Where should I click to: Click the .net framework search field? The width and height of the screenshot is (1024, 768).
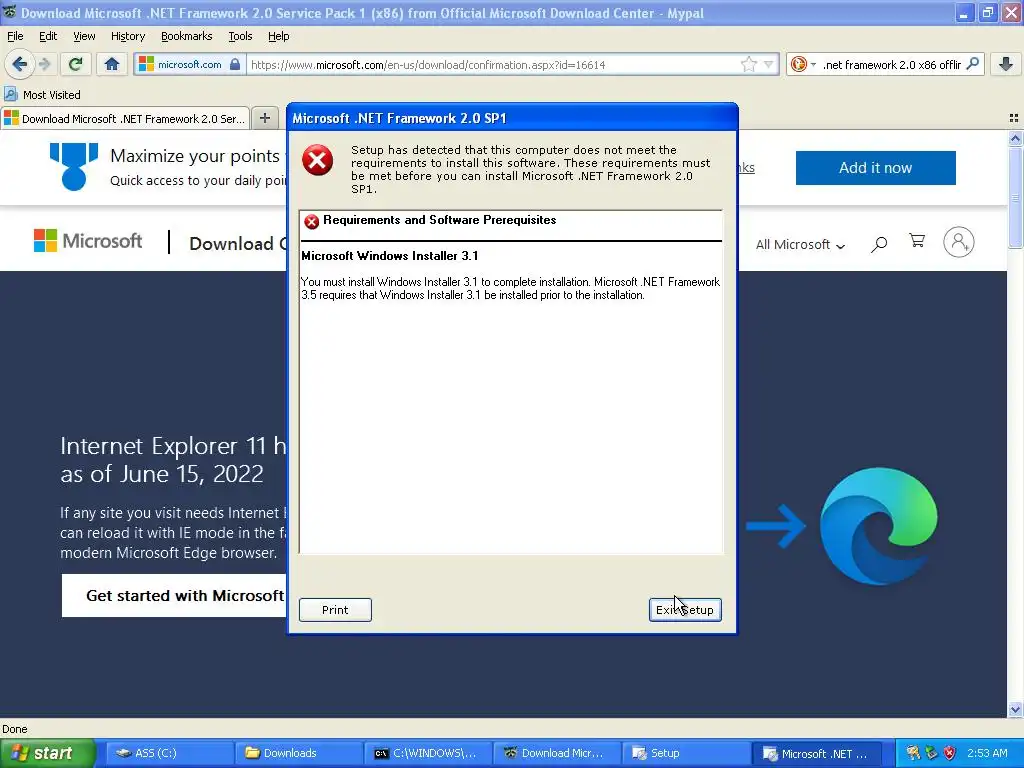(x=891, y=65)
